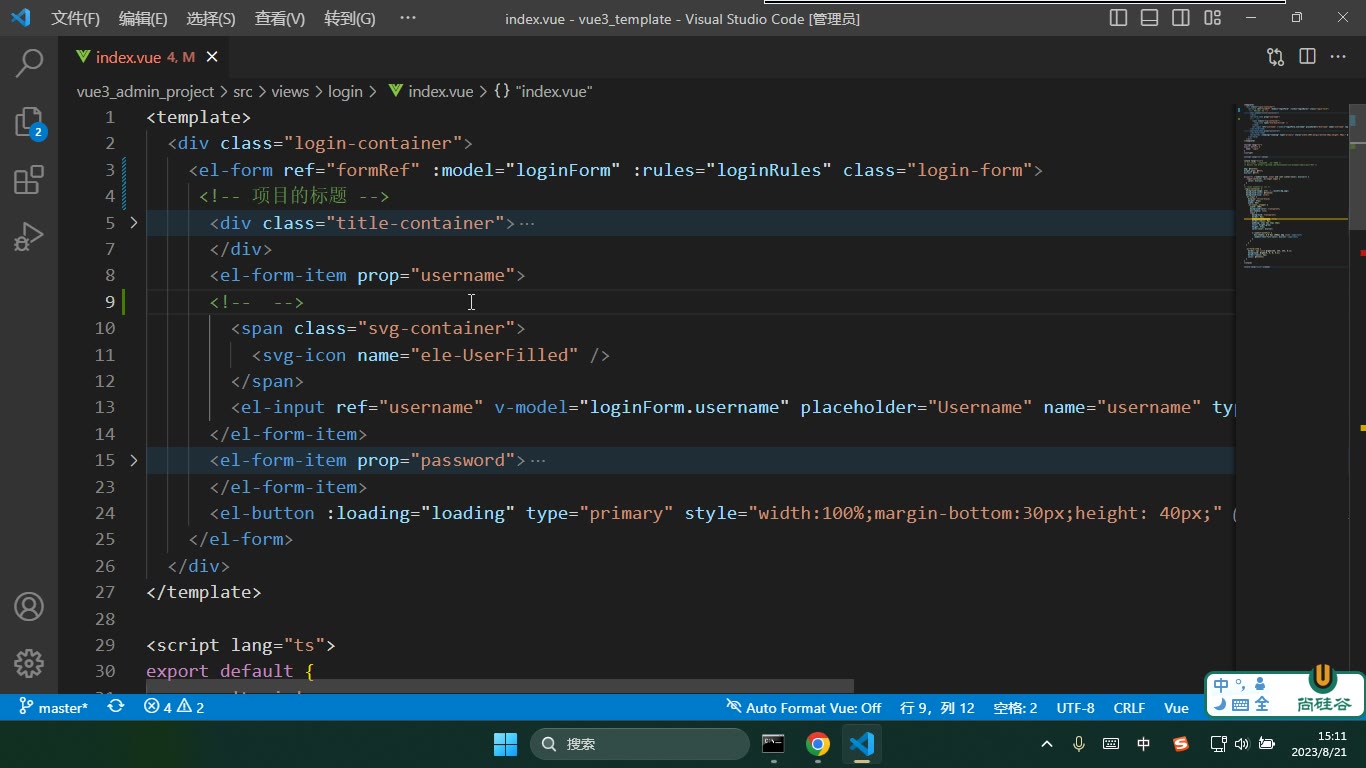
Task: Synchronize changes icon in status bar
Action: [116, 707]
